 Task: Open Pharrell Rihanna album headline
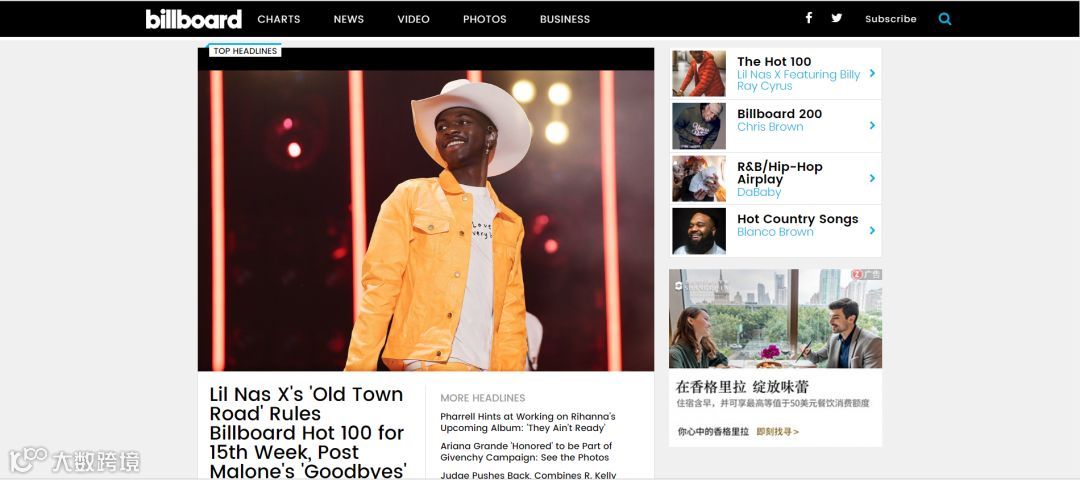[x=528, y=422]
